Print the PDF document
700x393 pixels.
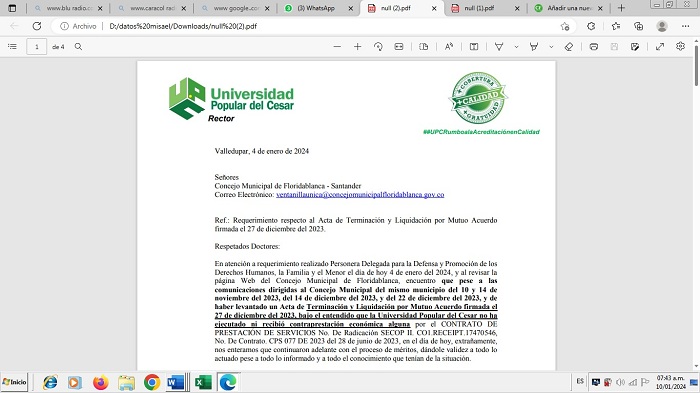(x=594, y=46)
